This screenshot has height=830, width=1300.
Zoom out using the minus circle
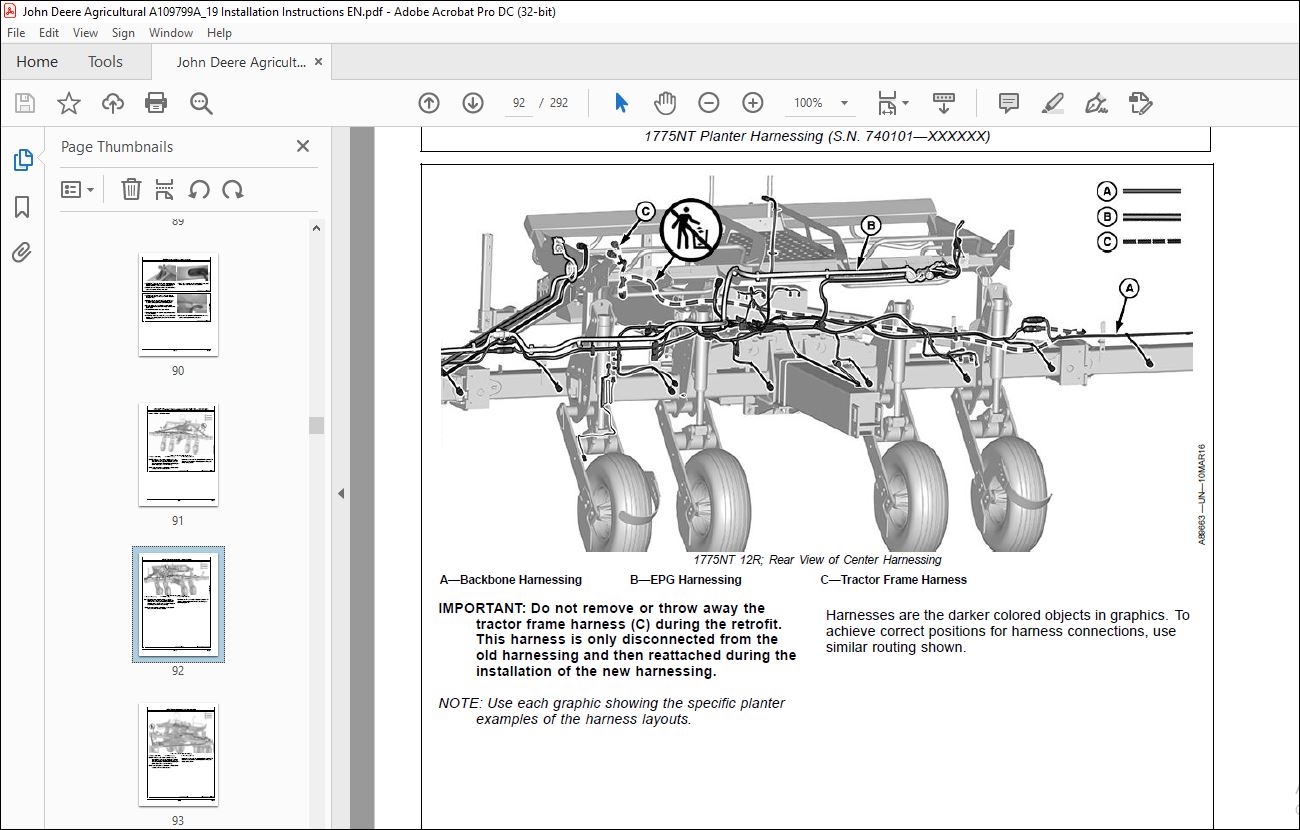709,103
